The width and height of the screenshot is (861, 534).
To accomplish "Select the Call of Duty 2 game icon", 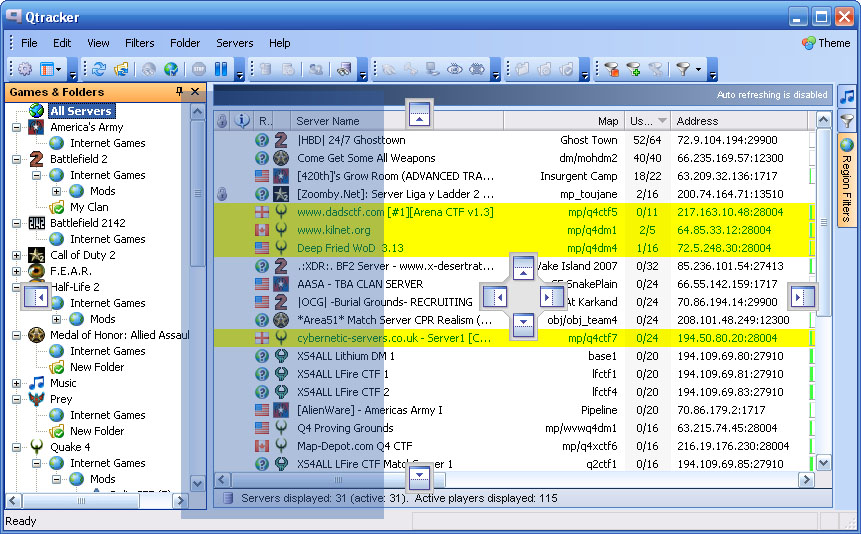I will tap(37, 255).
